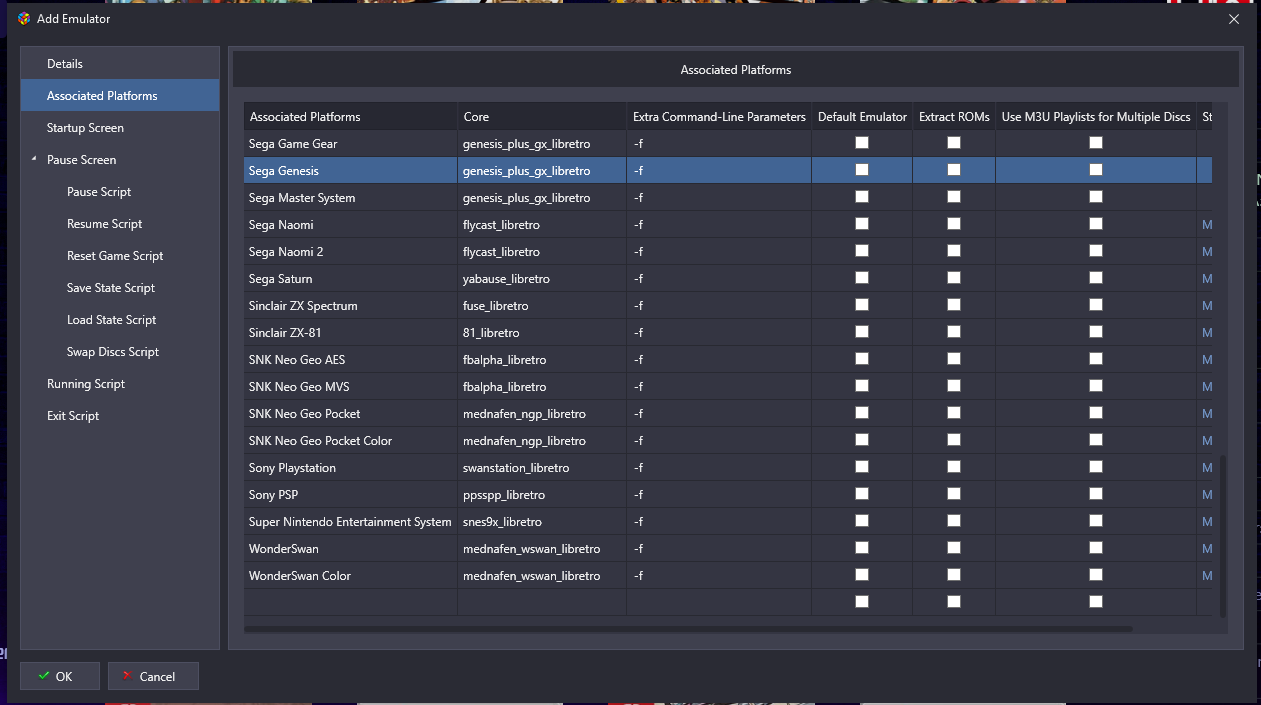The height and width of the screenshot is (705, 1261).
Task: Click Default Emulator column header
Action: [x=862, y=116]
